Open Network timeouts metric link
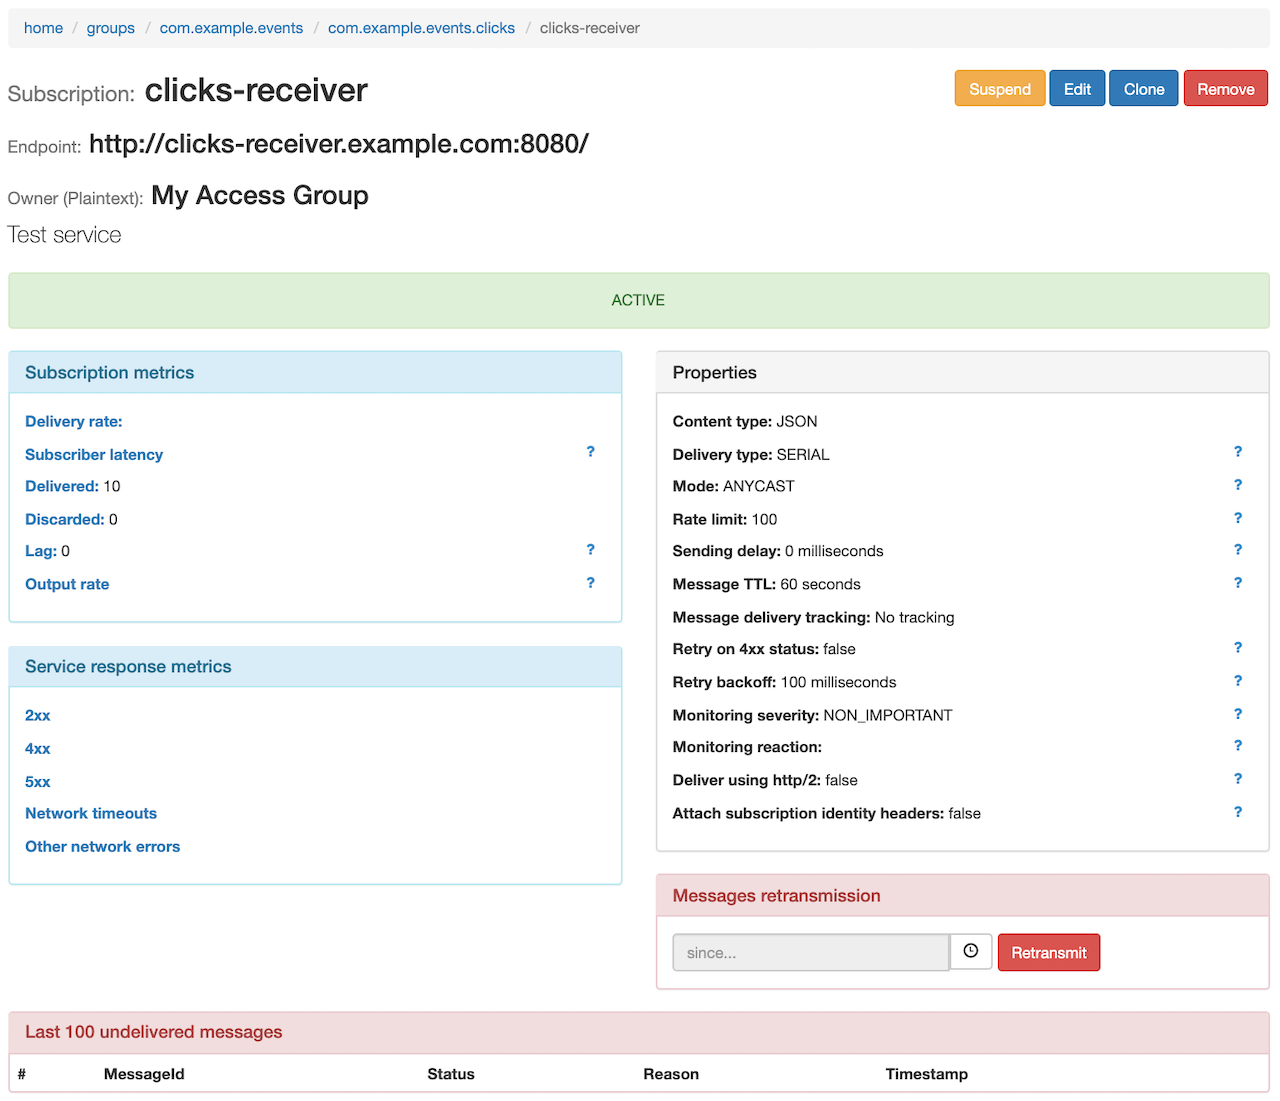Screen dimensions: 1280x1101 (91, 813)
